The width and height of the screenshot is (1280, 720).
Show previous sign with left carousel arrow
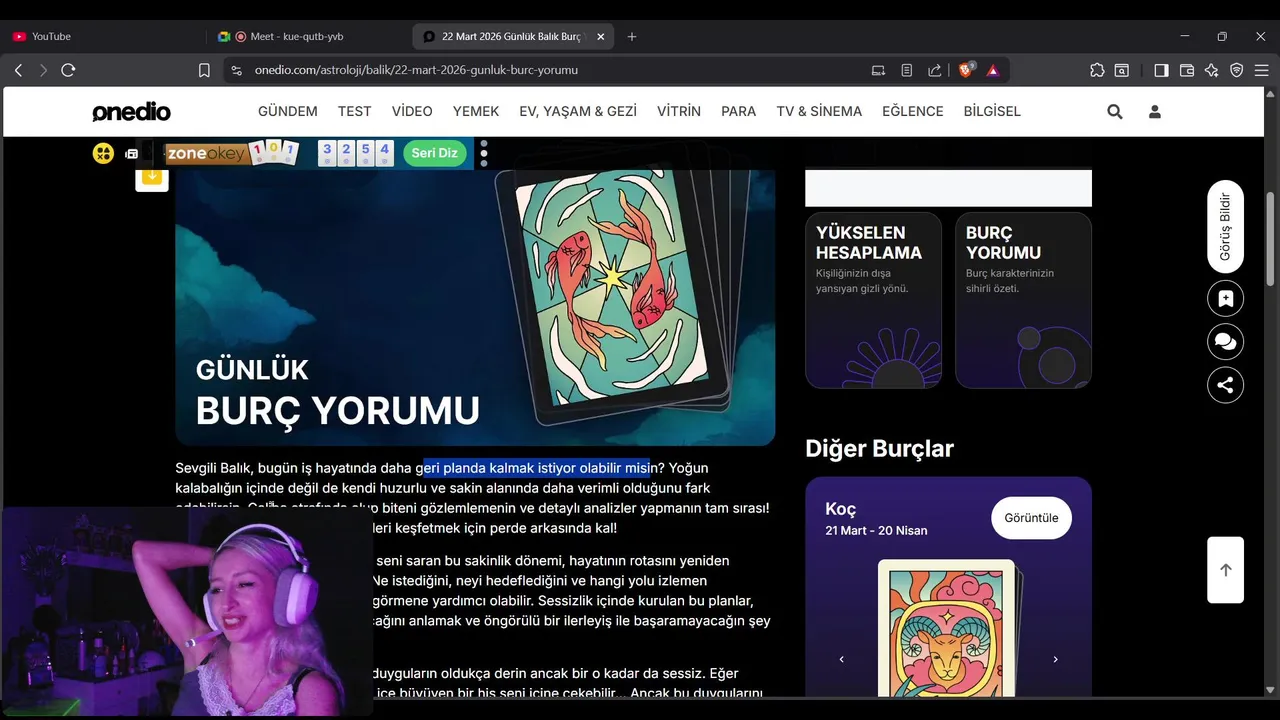click(841, 659)
